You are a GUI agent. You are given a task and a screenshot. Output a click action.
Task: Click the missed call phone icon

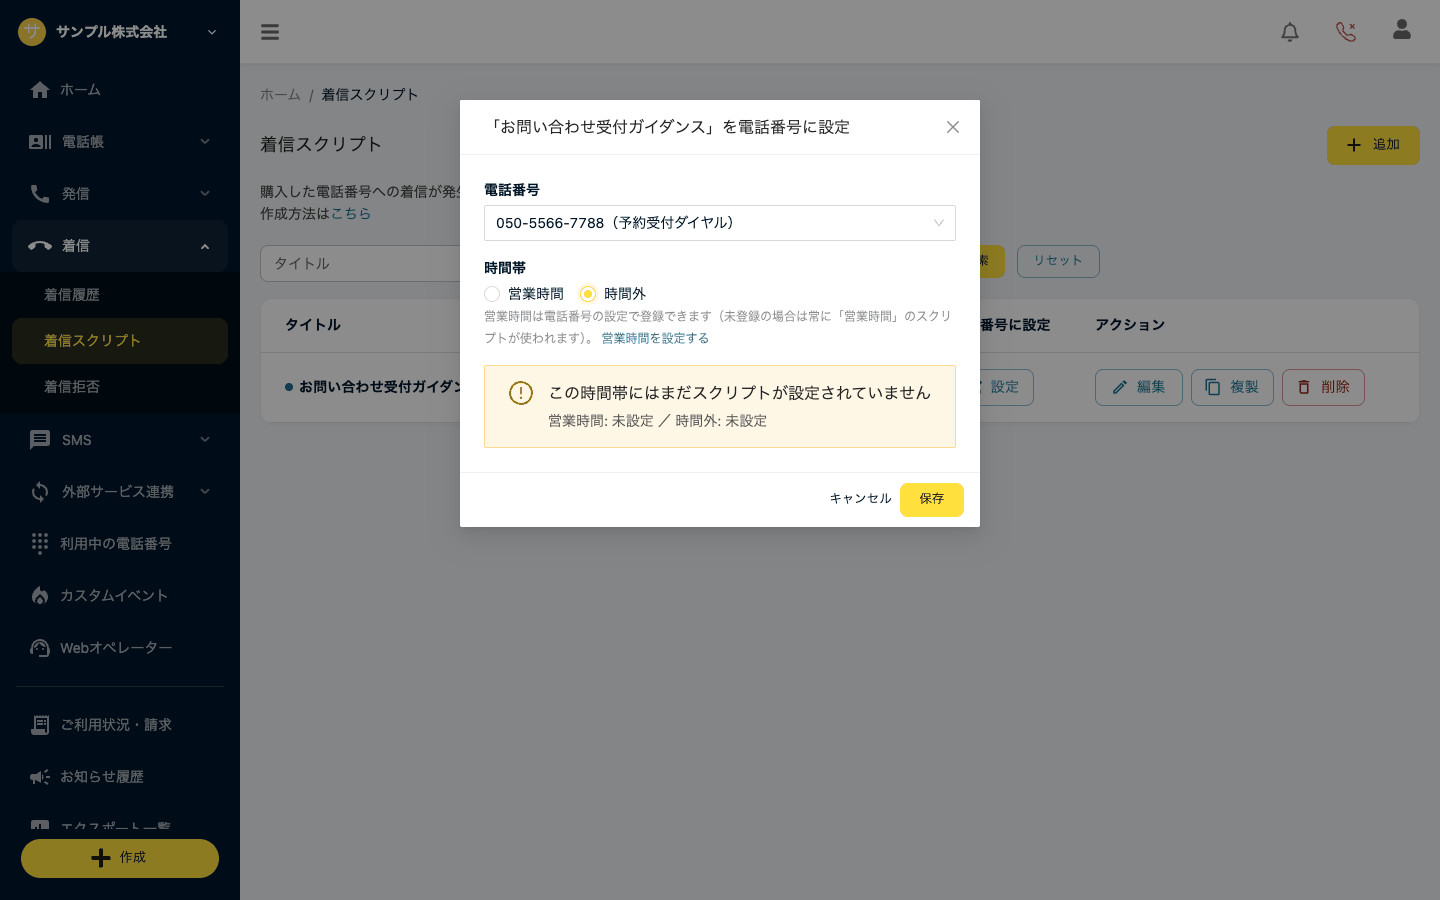1346,32
